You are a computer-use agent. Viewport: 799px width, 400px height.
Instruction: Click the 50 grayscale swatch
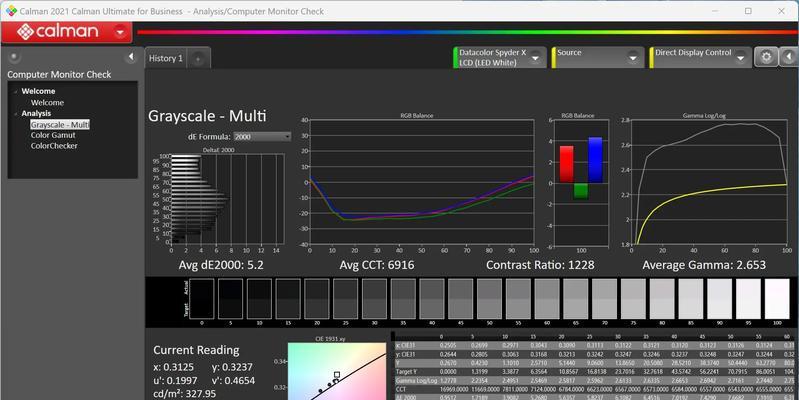(489, 299)
